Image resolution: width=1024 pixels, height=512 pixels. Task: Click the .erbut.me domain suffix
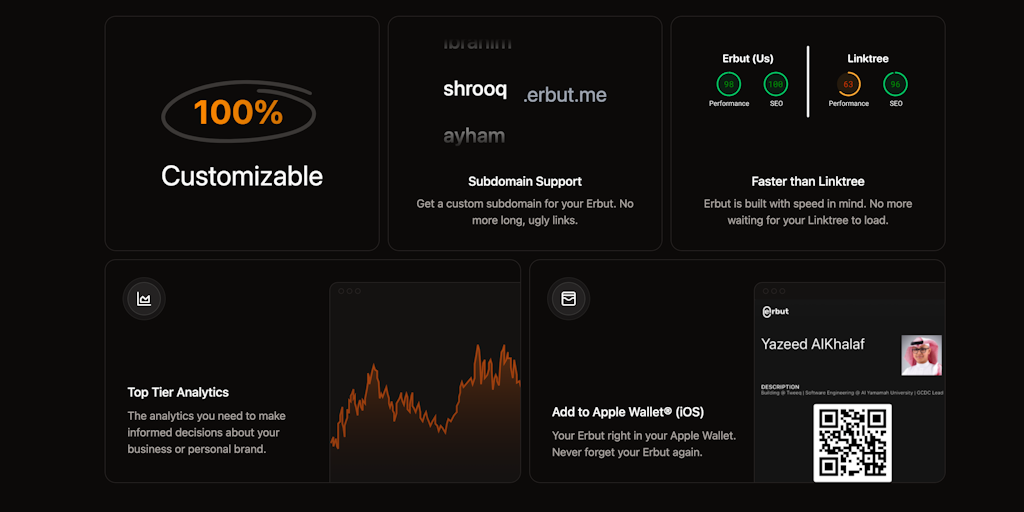[x=565, y=95]
